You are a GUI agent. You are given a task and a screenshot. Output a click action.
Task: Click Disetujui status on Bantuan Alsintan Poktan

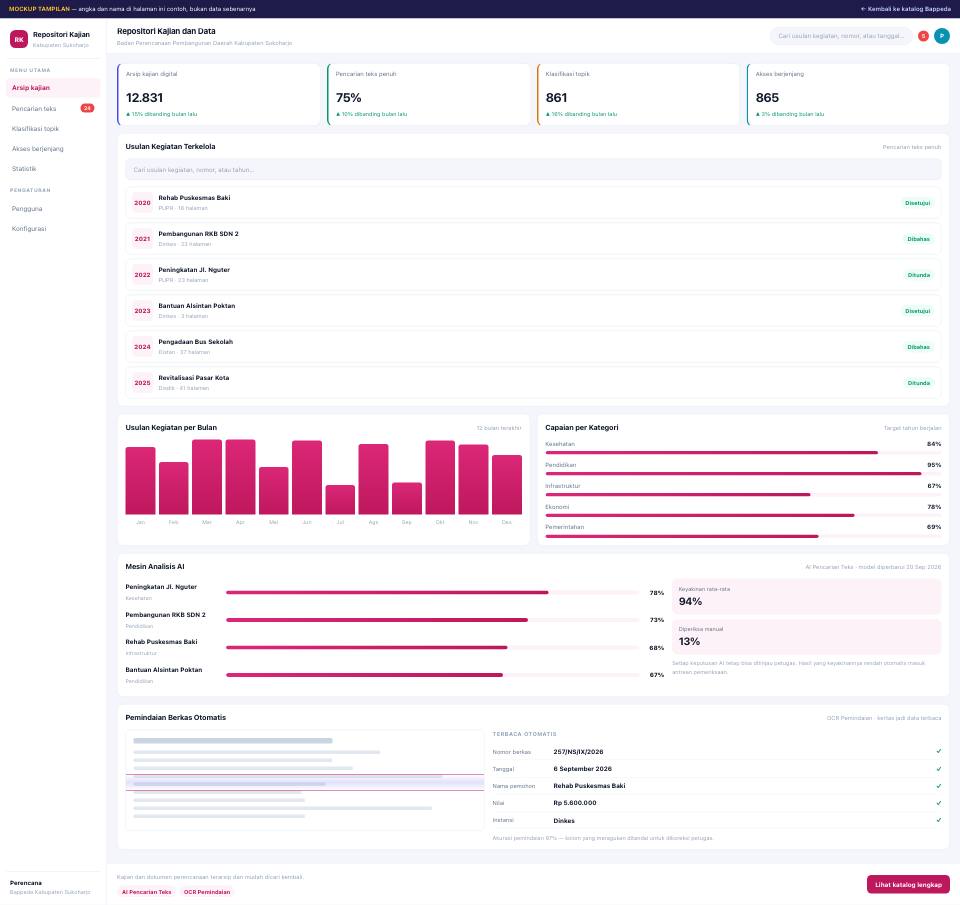point(917,311)
